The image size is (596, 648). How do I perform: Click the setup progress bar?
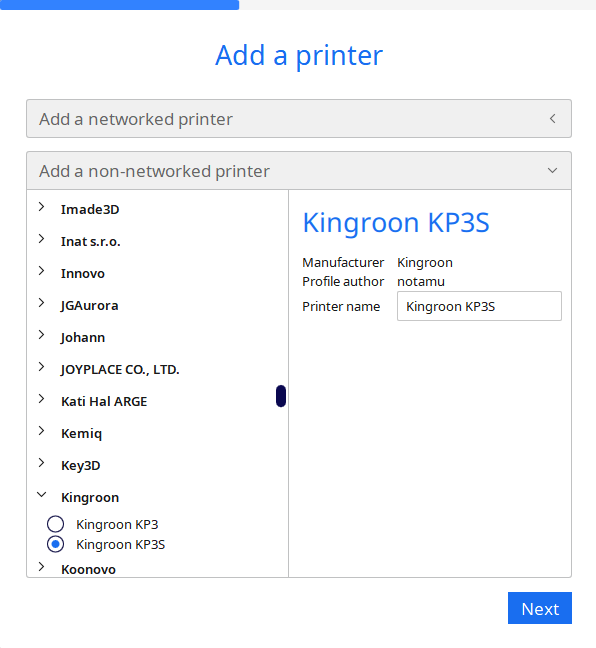[298, 5]
